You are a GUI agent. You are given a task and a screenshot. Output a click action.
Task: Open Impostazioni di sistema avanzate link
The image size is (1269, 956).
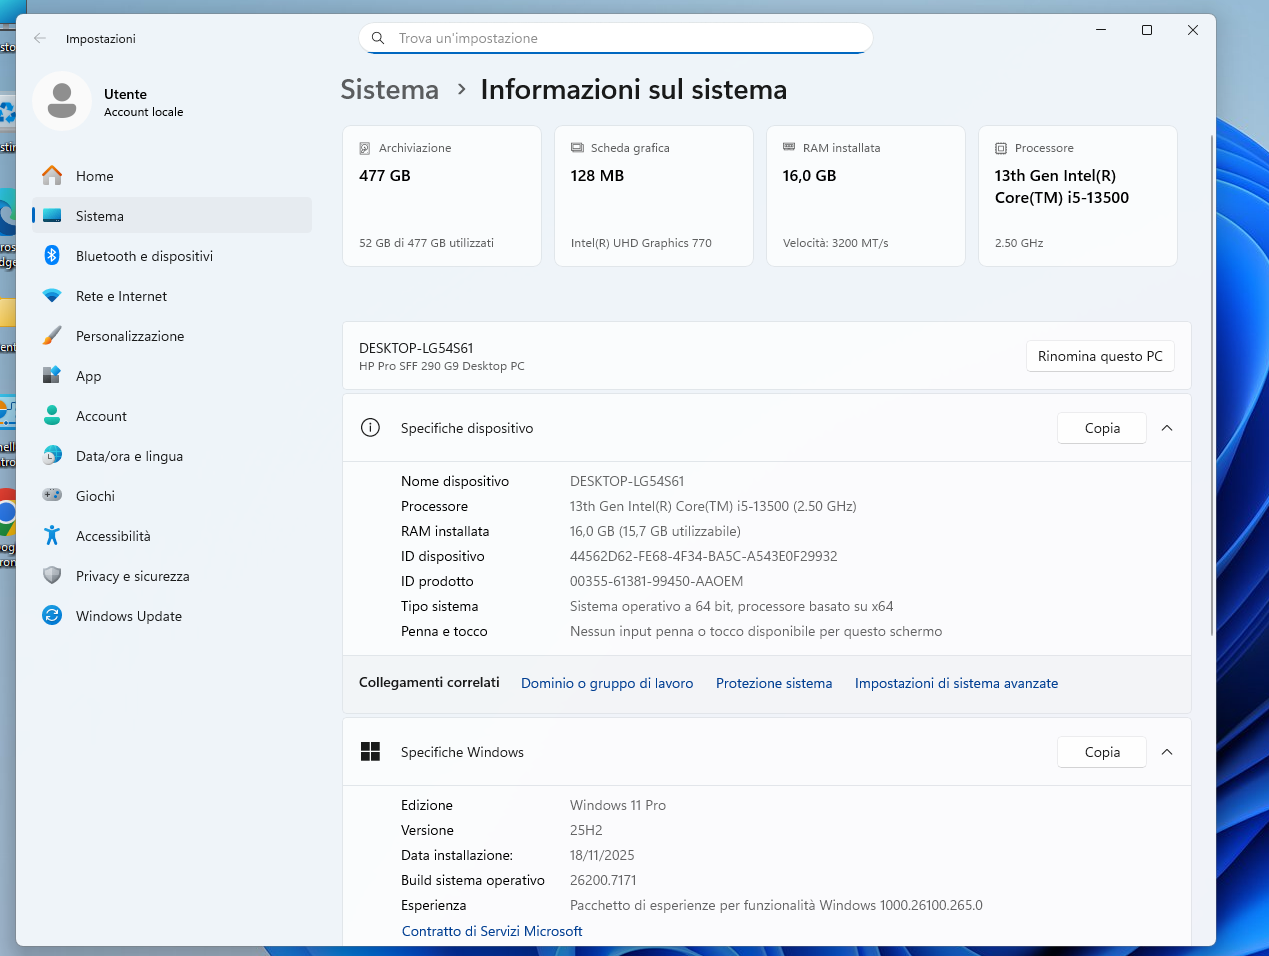point(956,683)
